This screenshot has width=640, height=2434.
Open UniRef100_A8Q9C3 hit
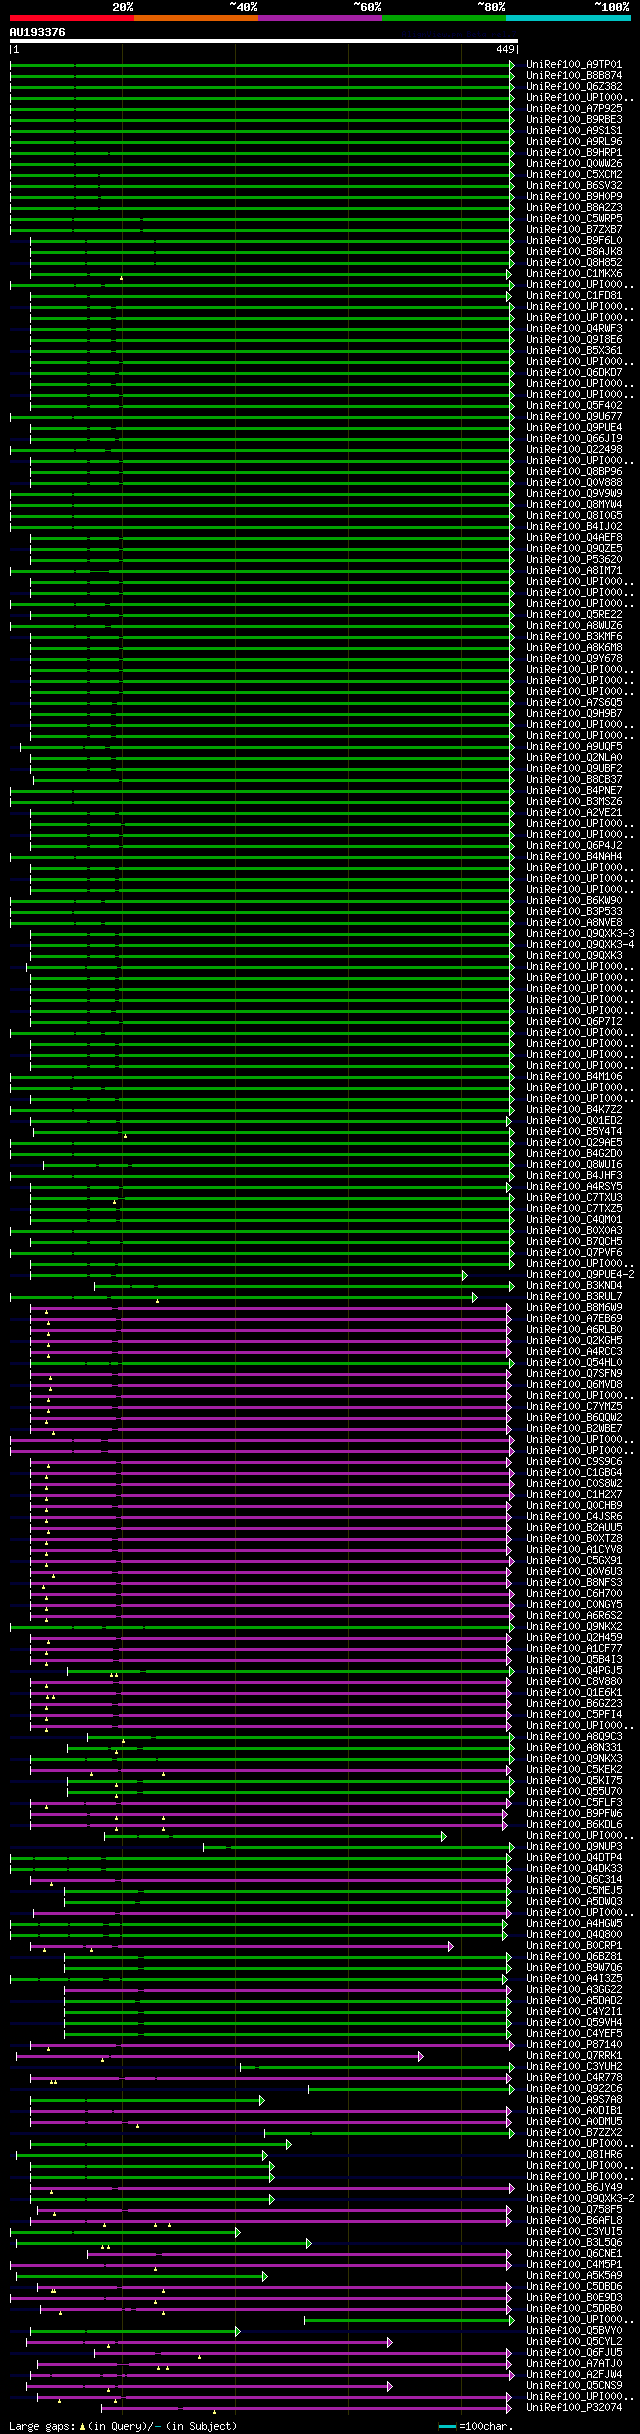pyautogui.click(x=574, y=1737)
